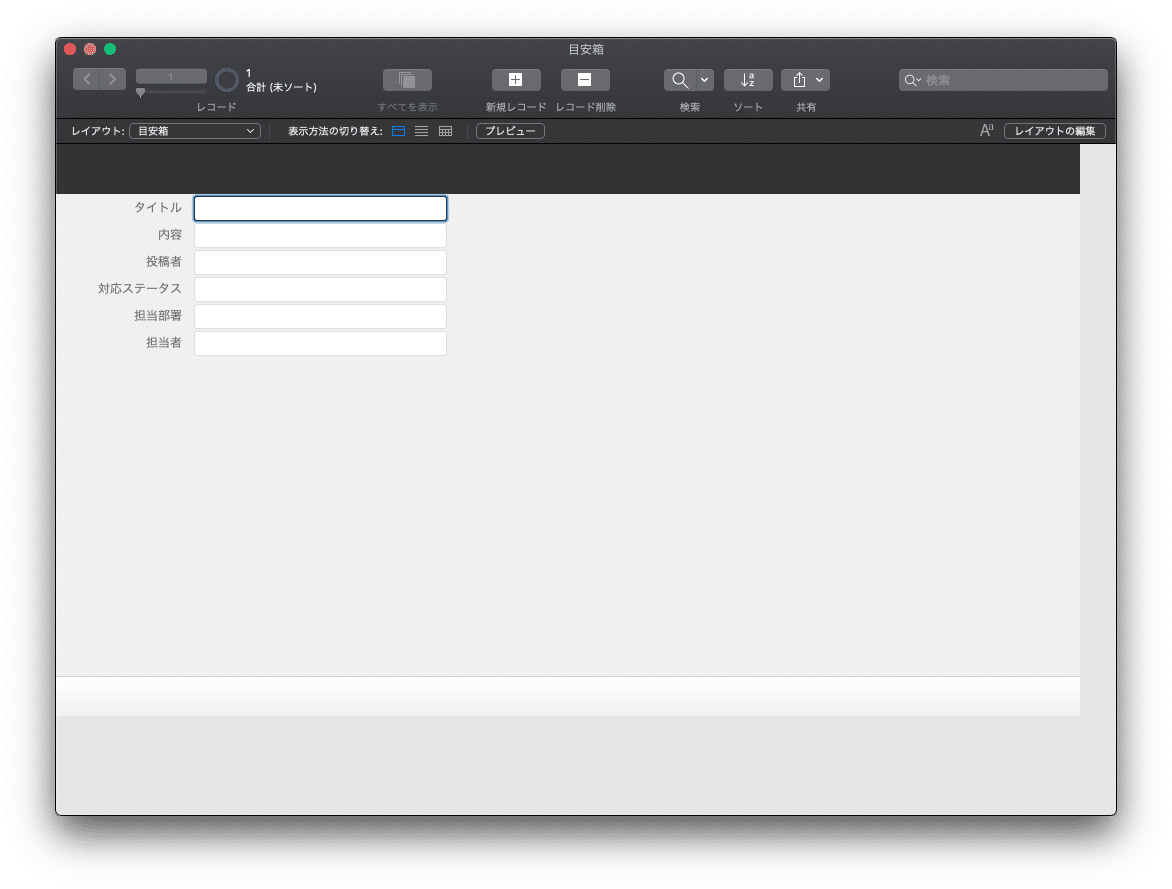Go to next record arrow
The height and width of the screenshot is (889, 1172).
(113, 79)
